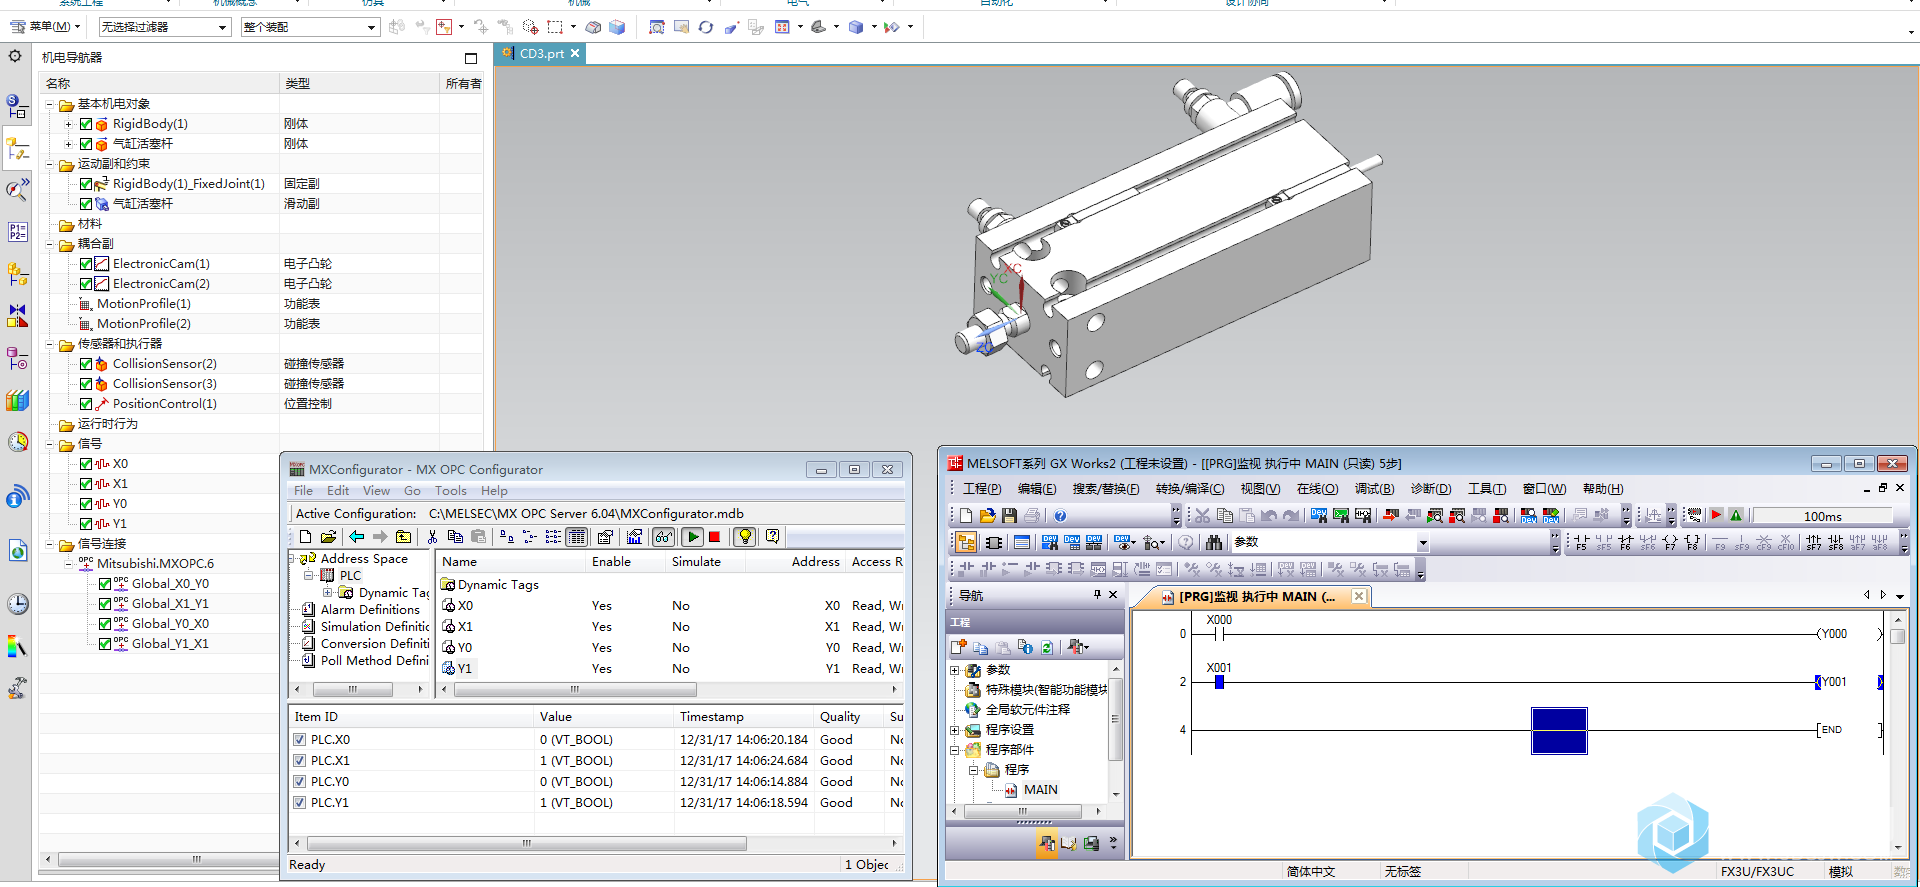Toggle signal X0 checkbox in navigator
The width and height of the screenshot is (1920, 887).
click(x=86, y=464)
